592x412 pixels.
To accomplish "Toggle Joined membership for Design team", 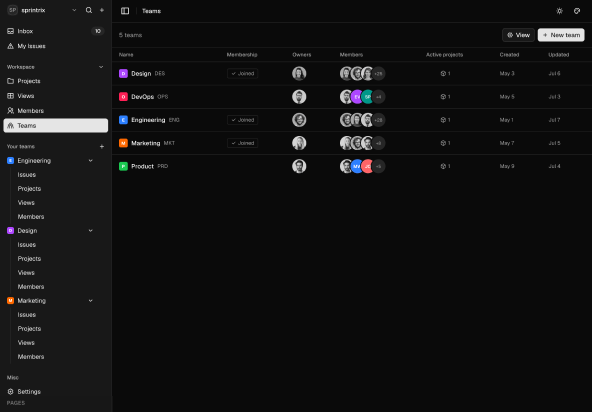I will click(x=242, y=73).
